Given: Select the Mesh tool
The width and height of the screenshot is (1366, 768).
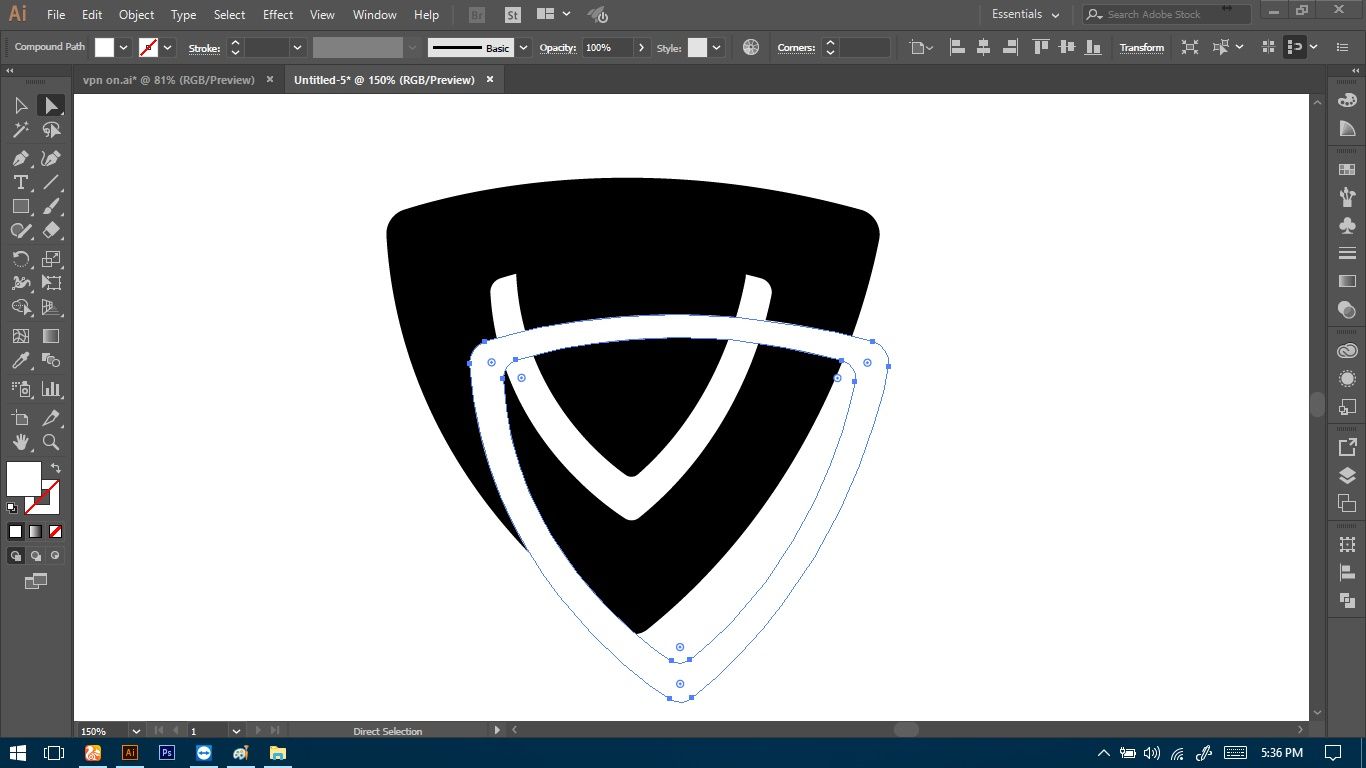Looking at the screenshot, I should tap(20, 336).
